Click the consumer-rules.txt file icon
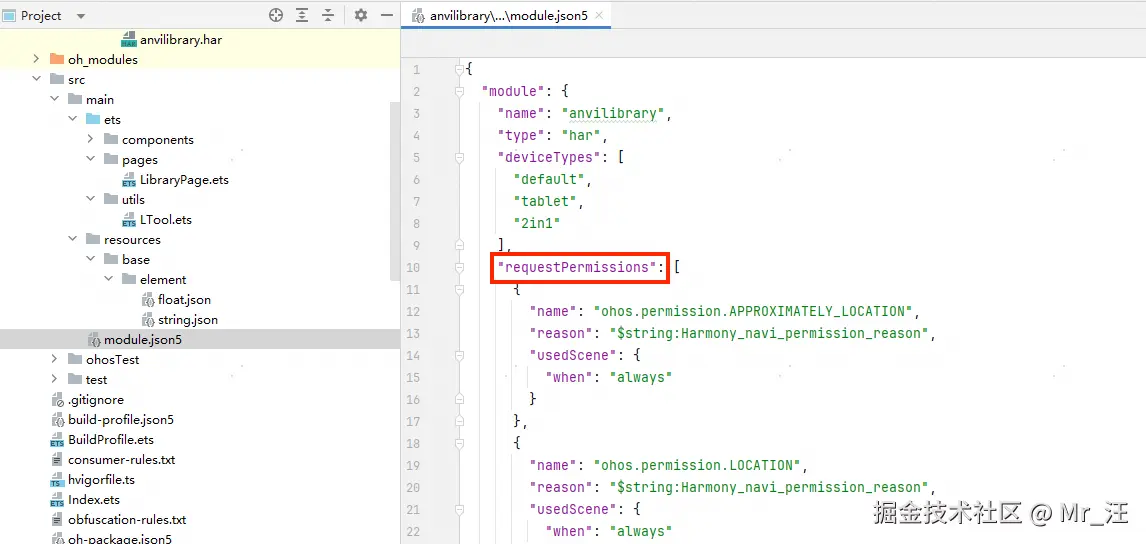This screenshot has width=1146, height=544. click(x=57, y=460)
